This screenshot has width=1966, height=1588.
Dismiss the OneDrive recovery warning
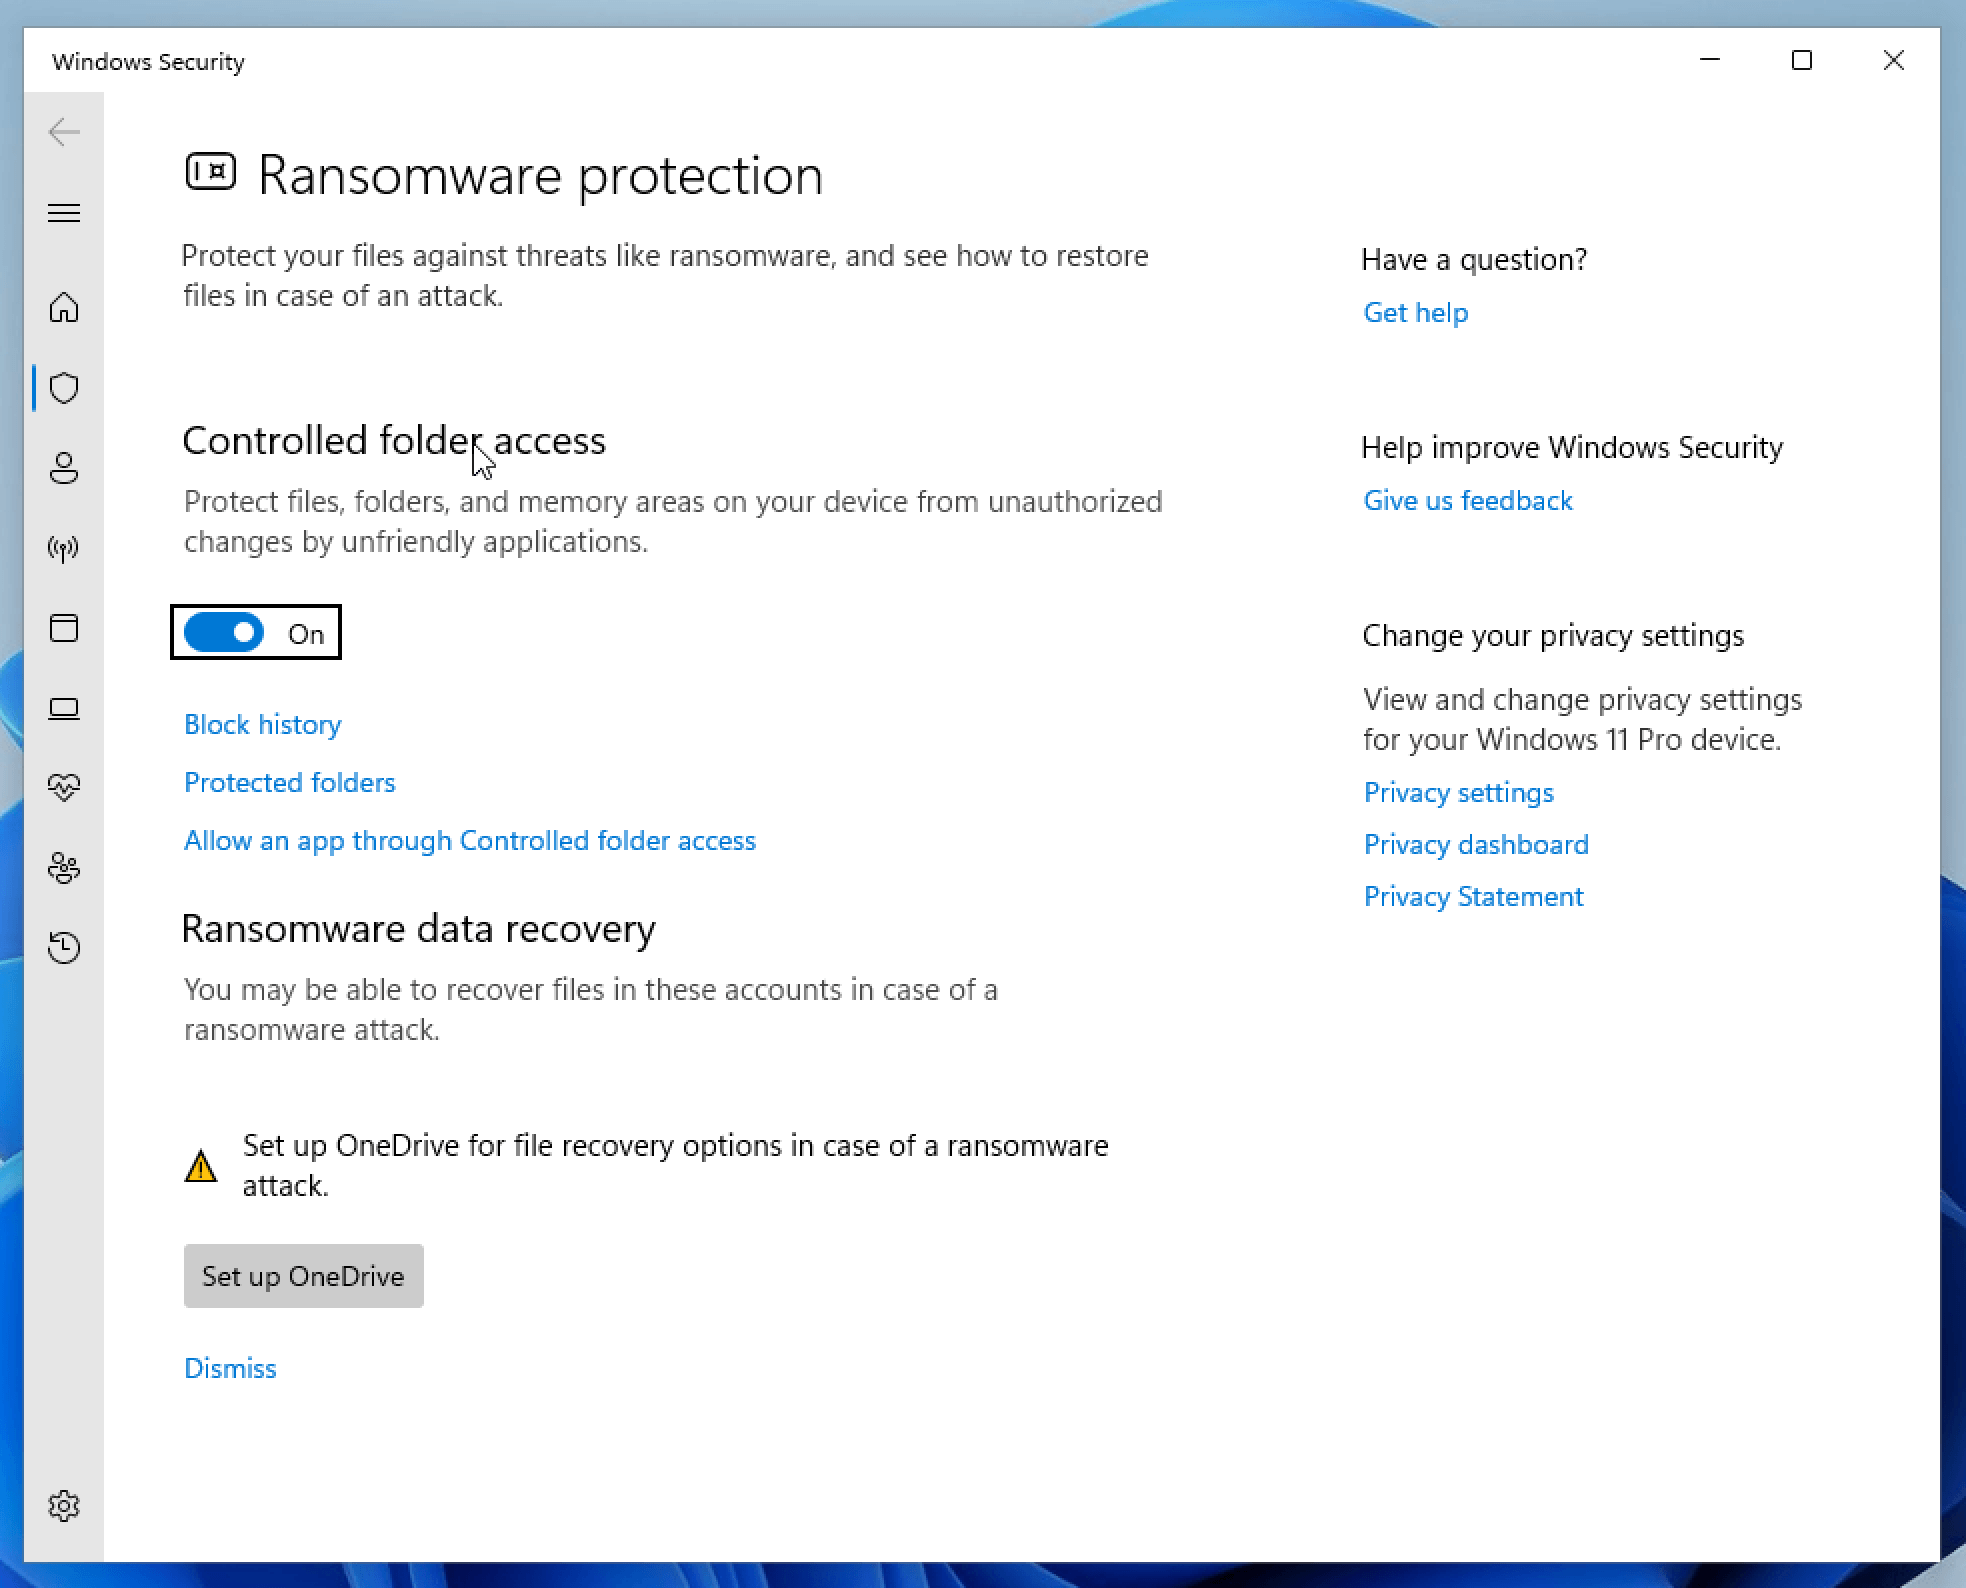230,1369
